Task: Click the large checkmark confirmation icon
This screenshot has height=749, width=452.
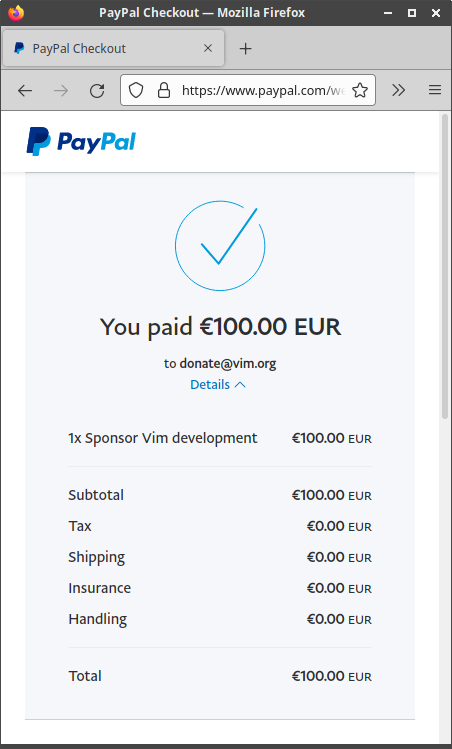Action: click(x=220, y=246)
